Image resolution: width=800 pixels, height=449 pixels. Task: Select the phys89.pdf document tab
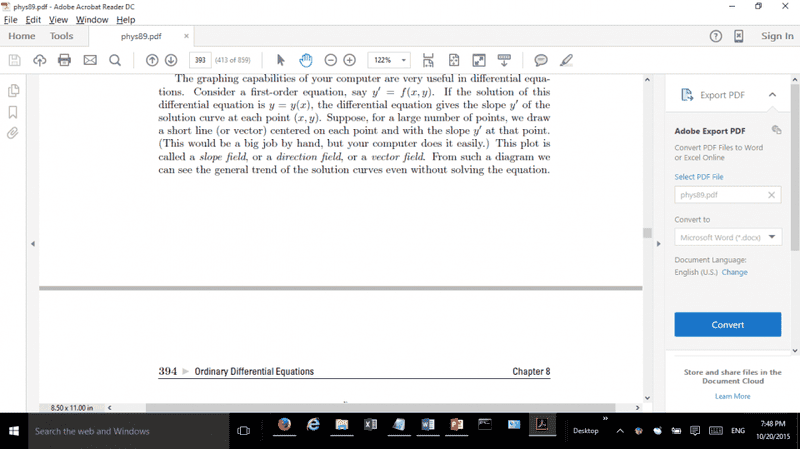(x=141, y=36)
